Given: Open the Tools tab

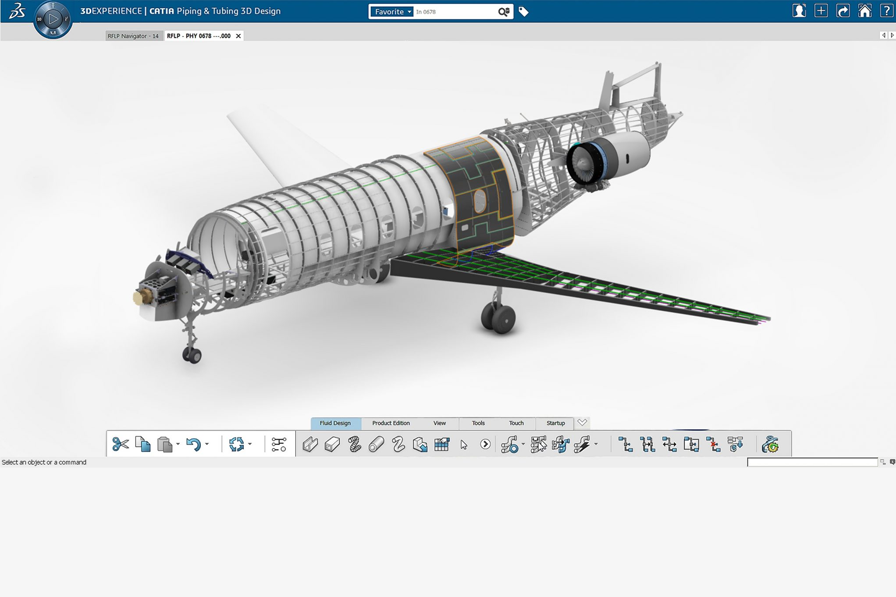Looking at the screenshot, I should point(478,423).
